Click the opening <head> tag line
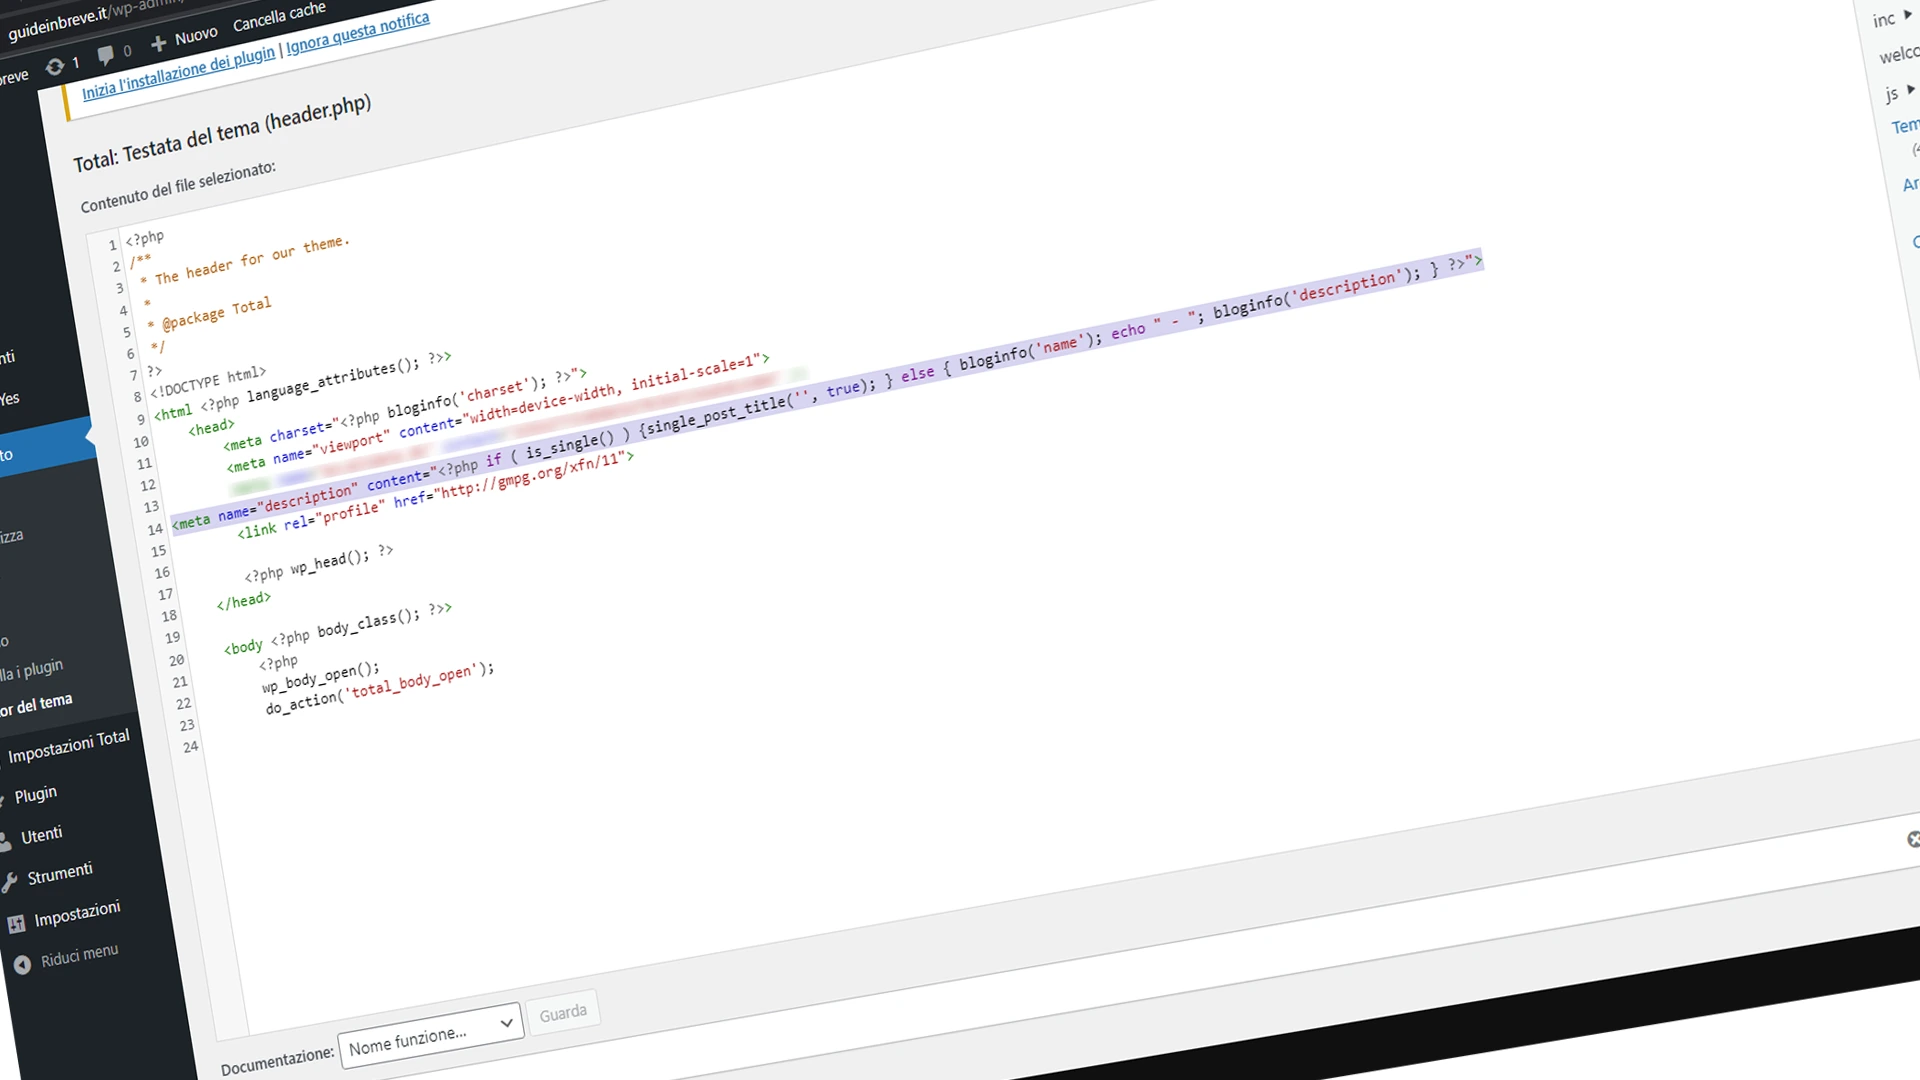Screen dimensions: 1920x1080 (211, 427)
